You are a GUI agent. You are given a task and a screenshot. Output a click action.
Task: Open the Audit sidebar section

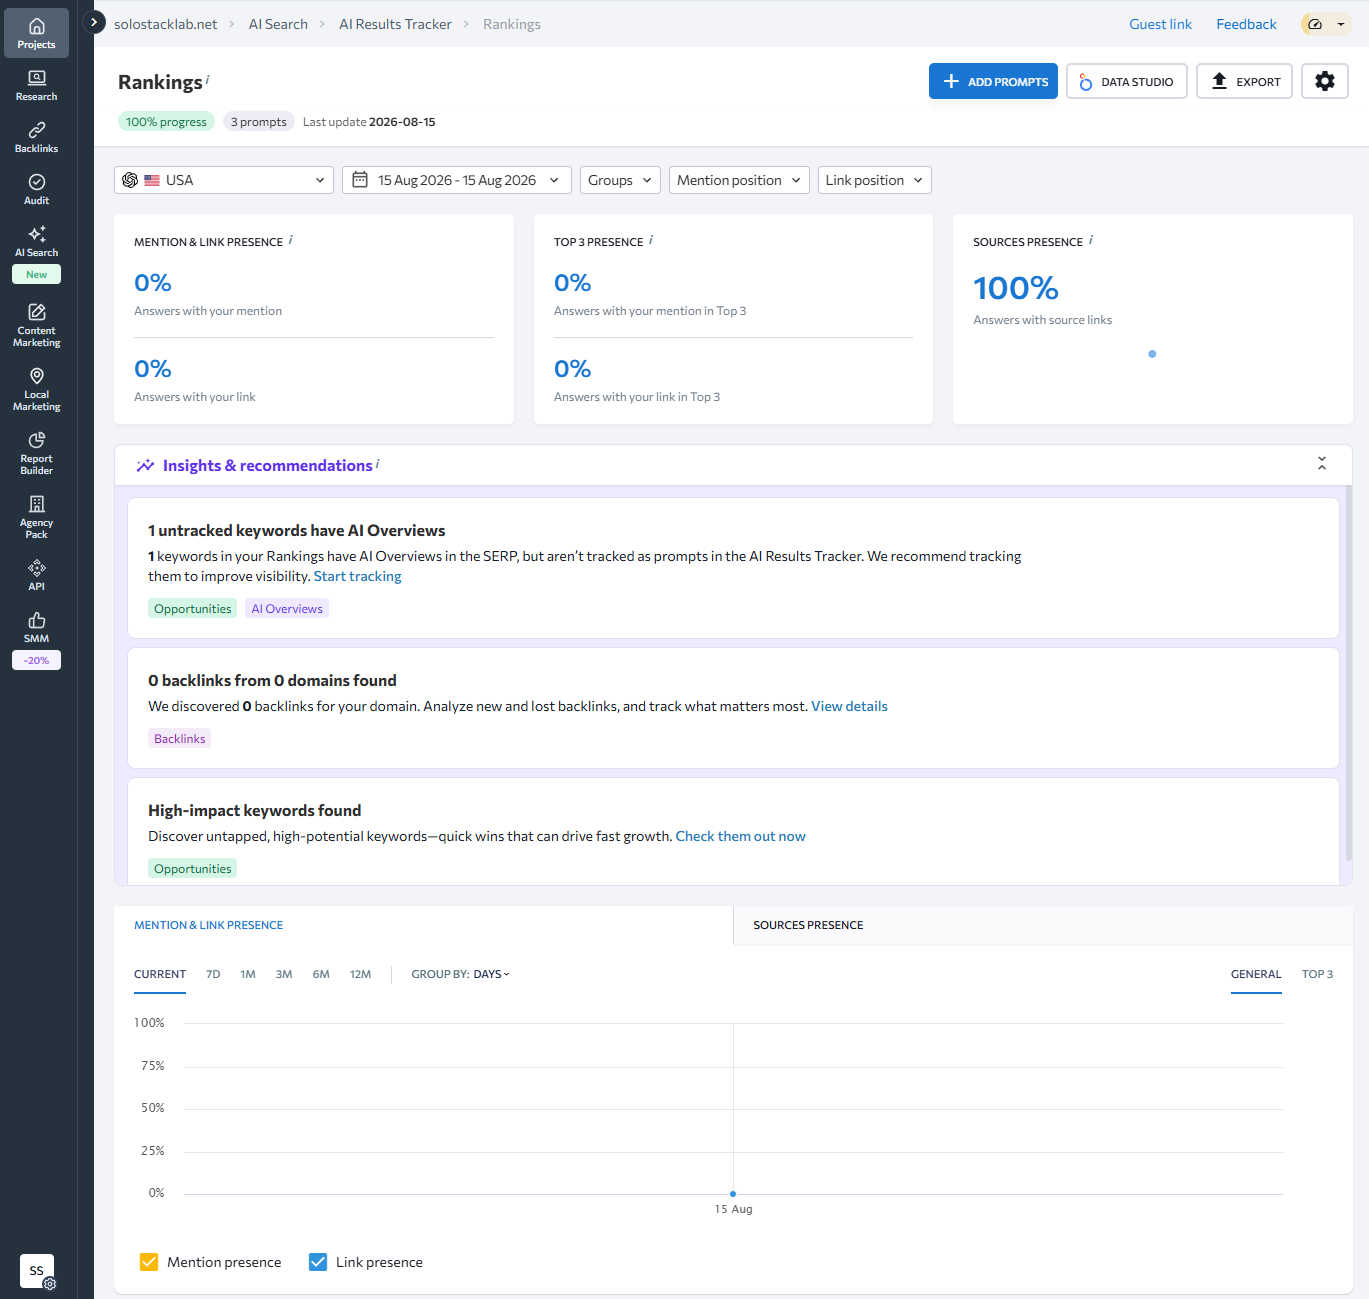tap(36, 189)
